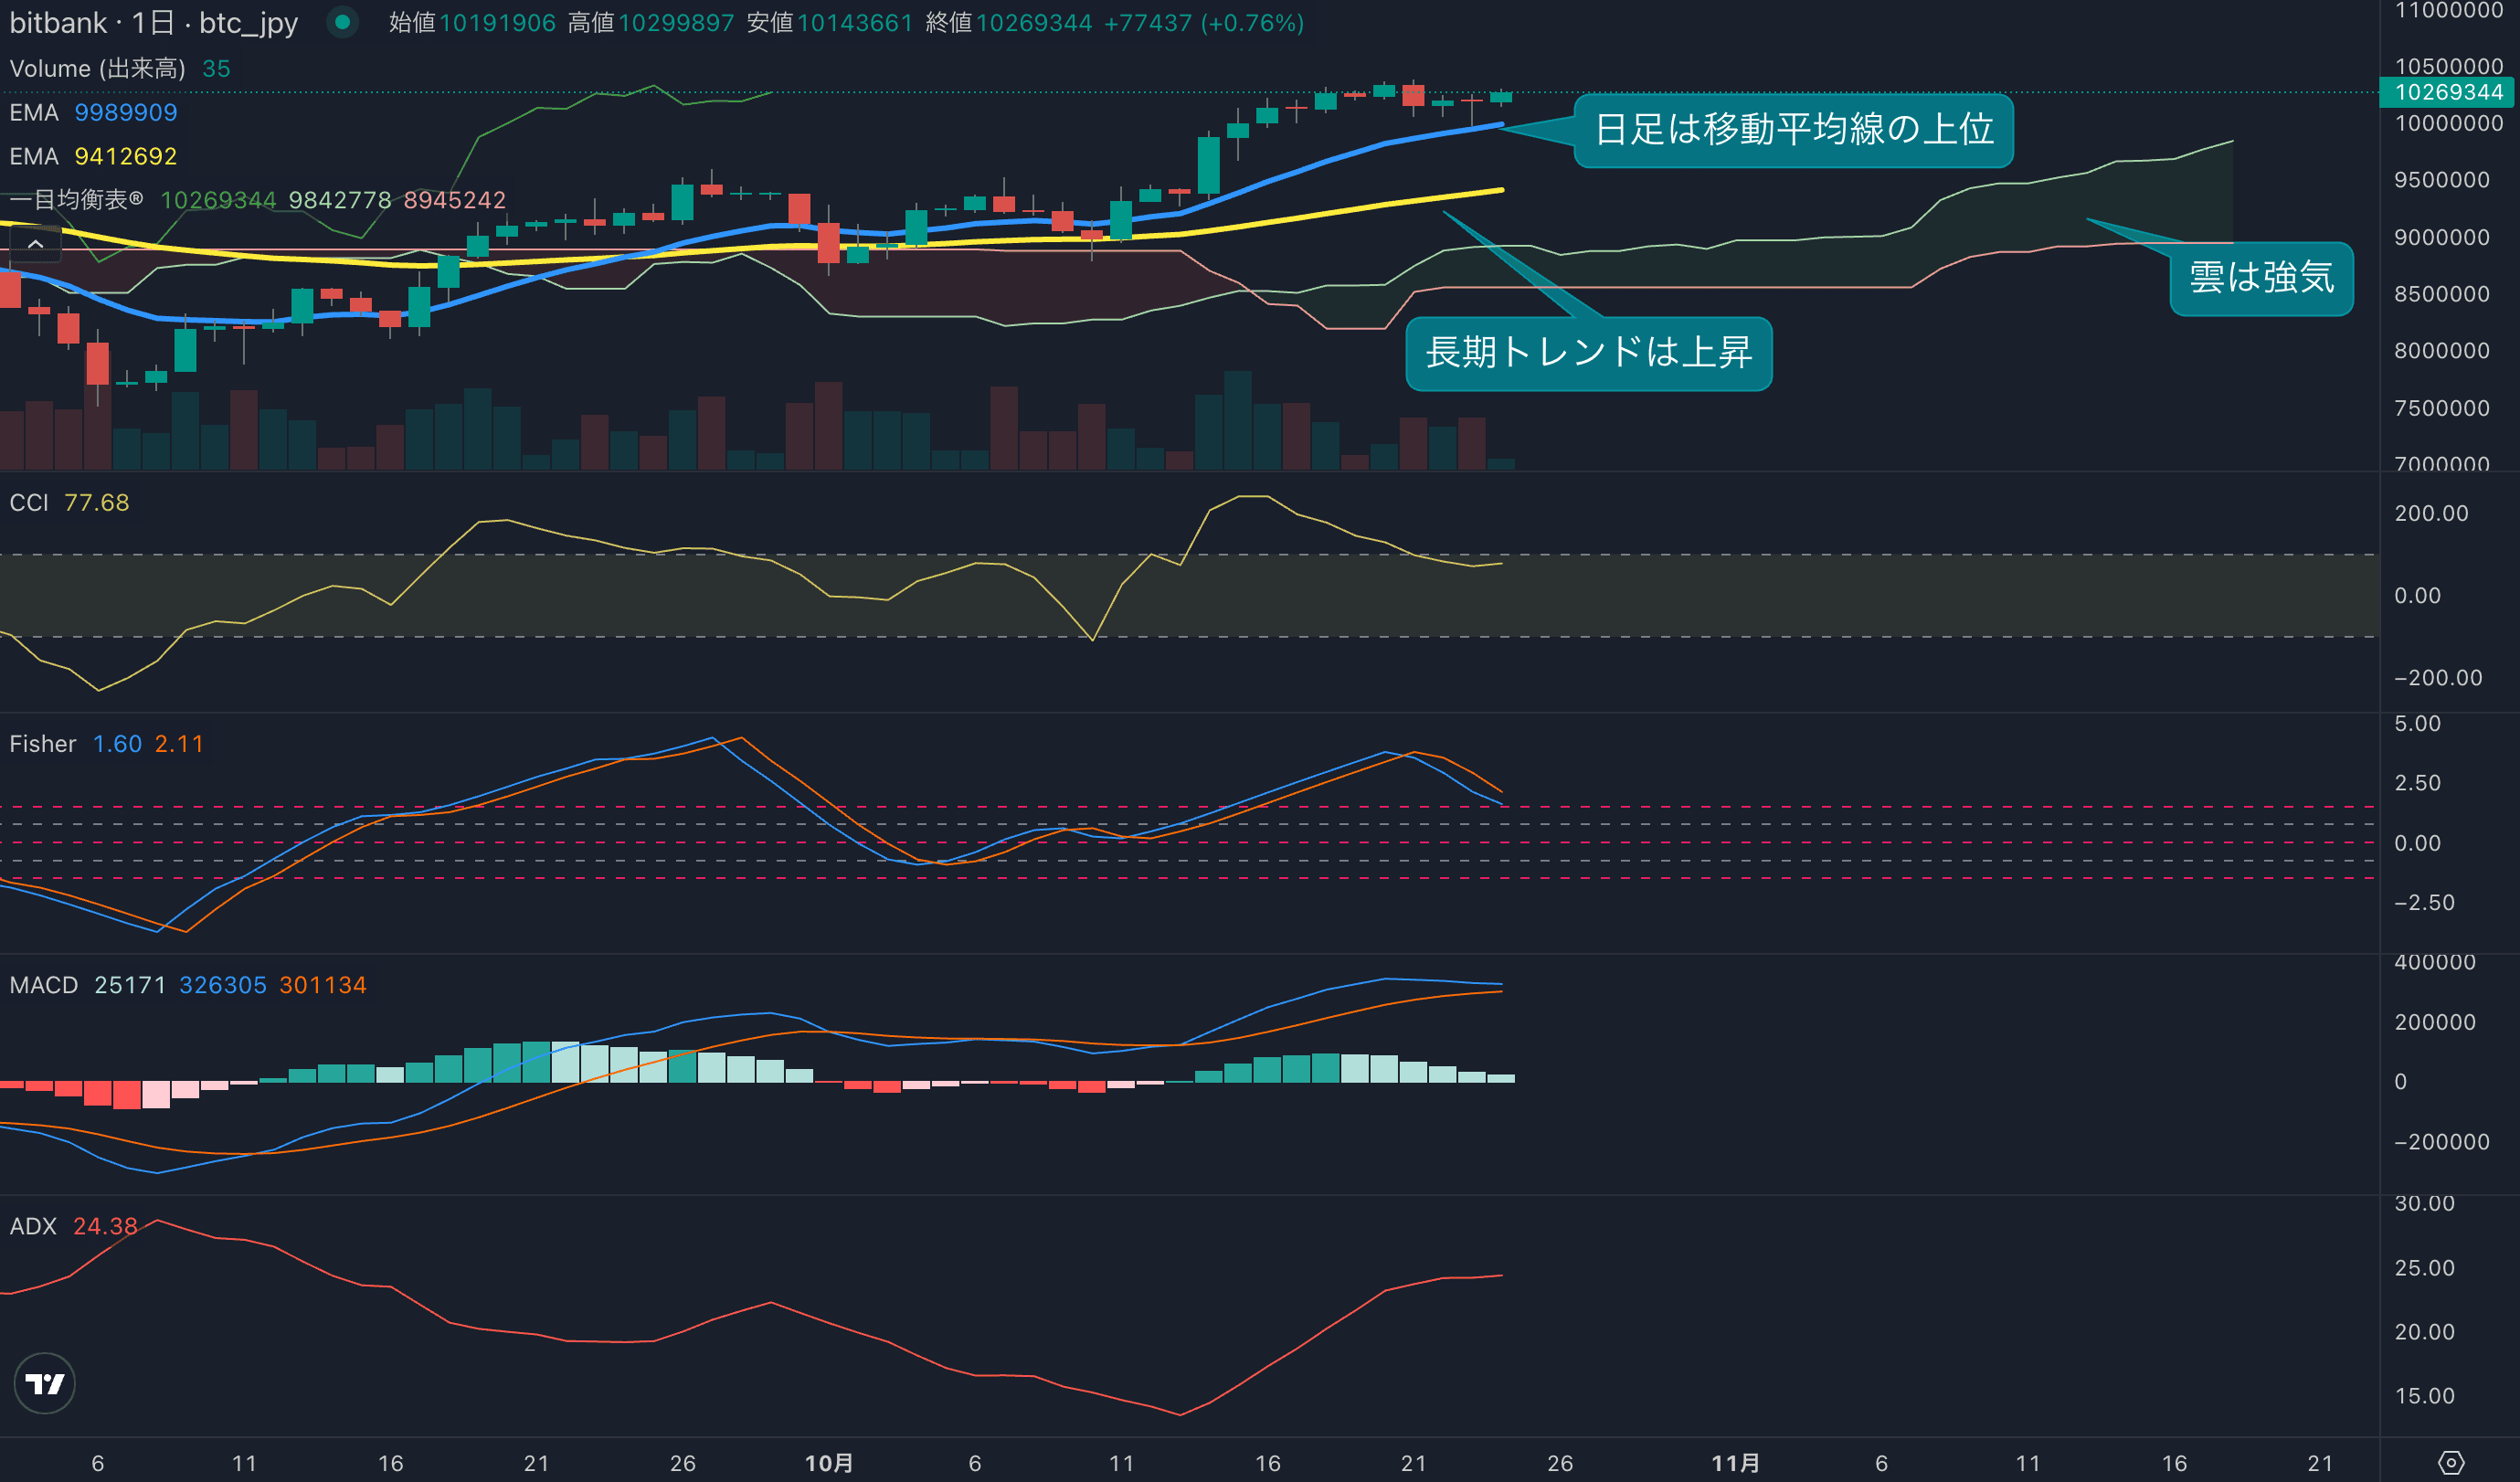Viewport: 2520px width, 1482px height.
Task: Select the Volume (出来高) indicator legend
Action: [x=97, y=69]
